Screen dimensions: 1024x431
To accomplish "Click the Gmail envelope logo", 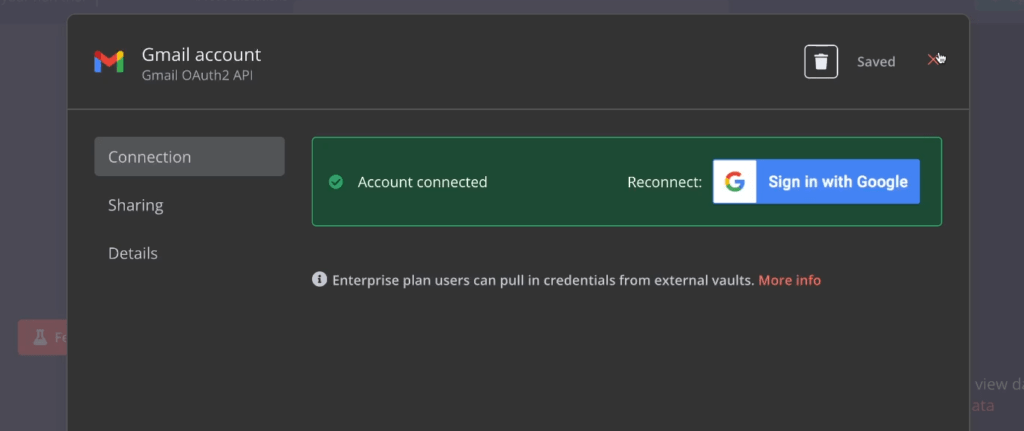I will click(109, 62).
